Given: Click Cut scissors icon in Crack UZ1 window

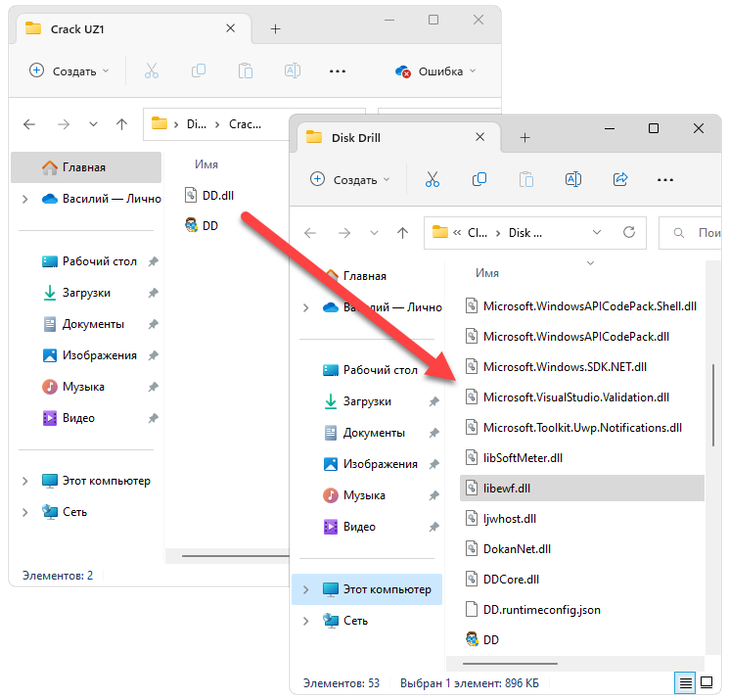Looking at the screenshot, I should (x=151, y=71).
